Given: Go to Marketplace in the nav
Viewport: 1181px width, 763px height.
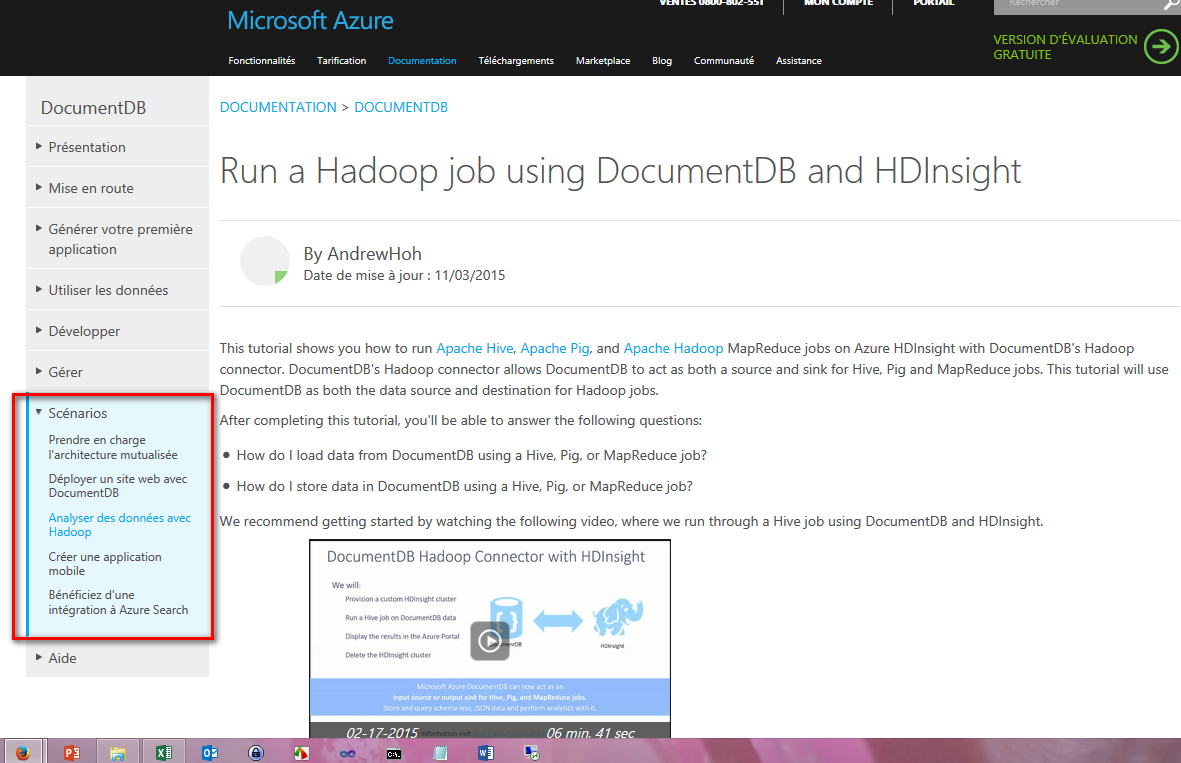Looking at the screenshot, I should click(603, 60).
